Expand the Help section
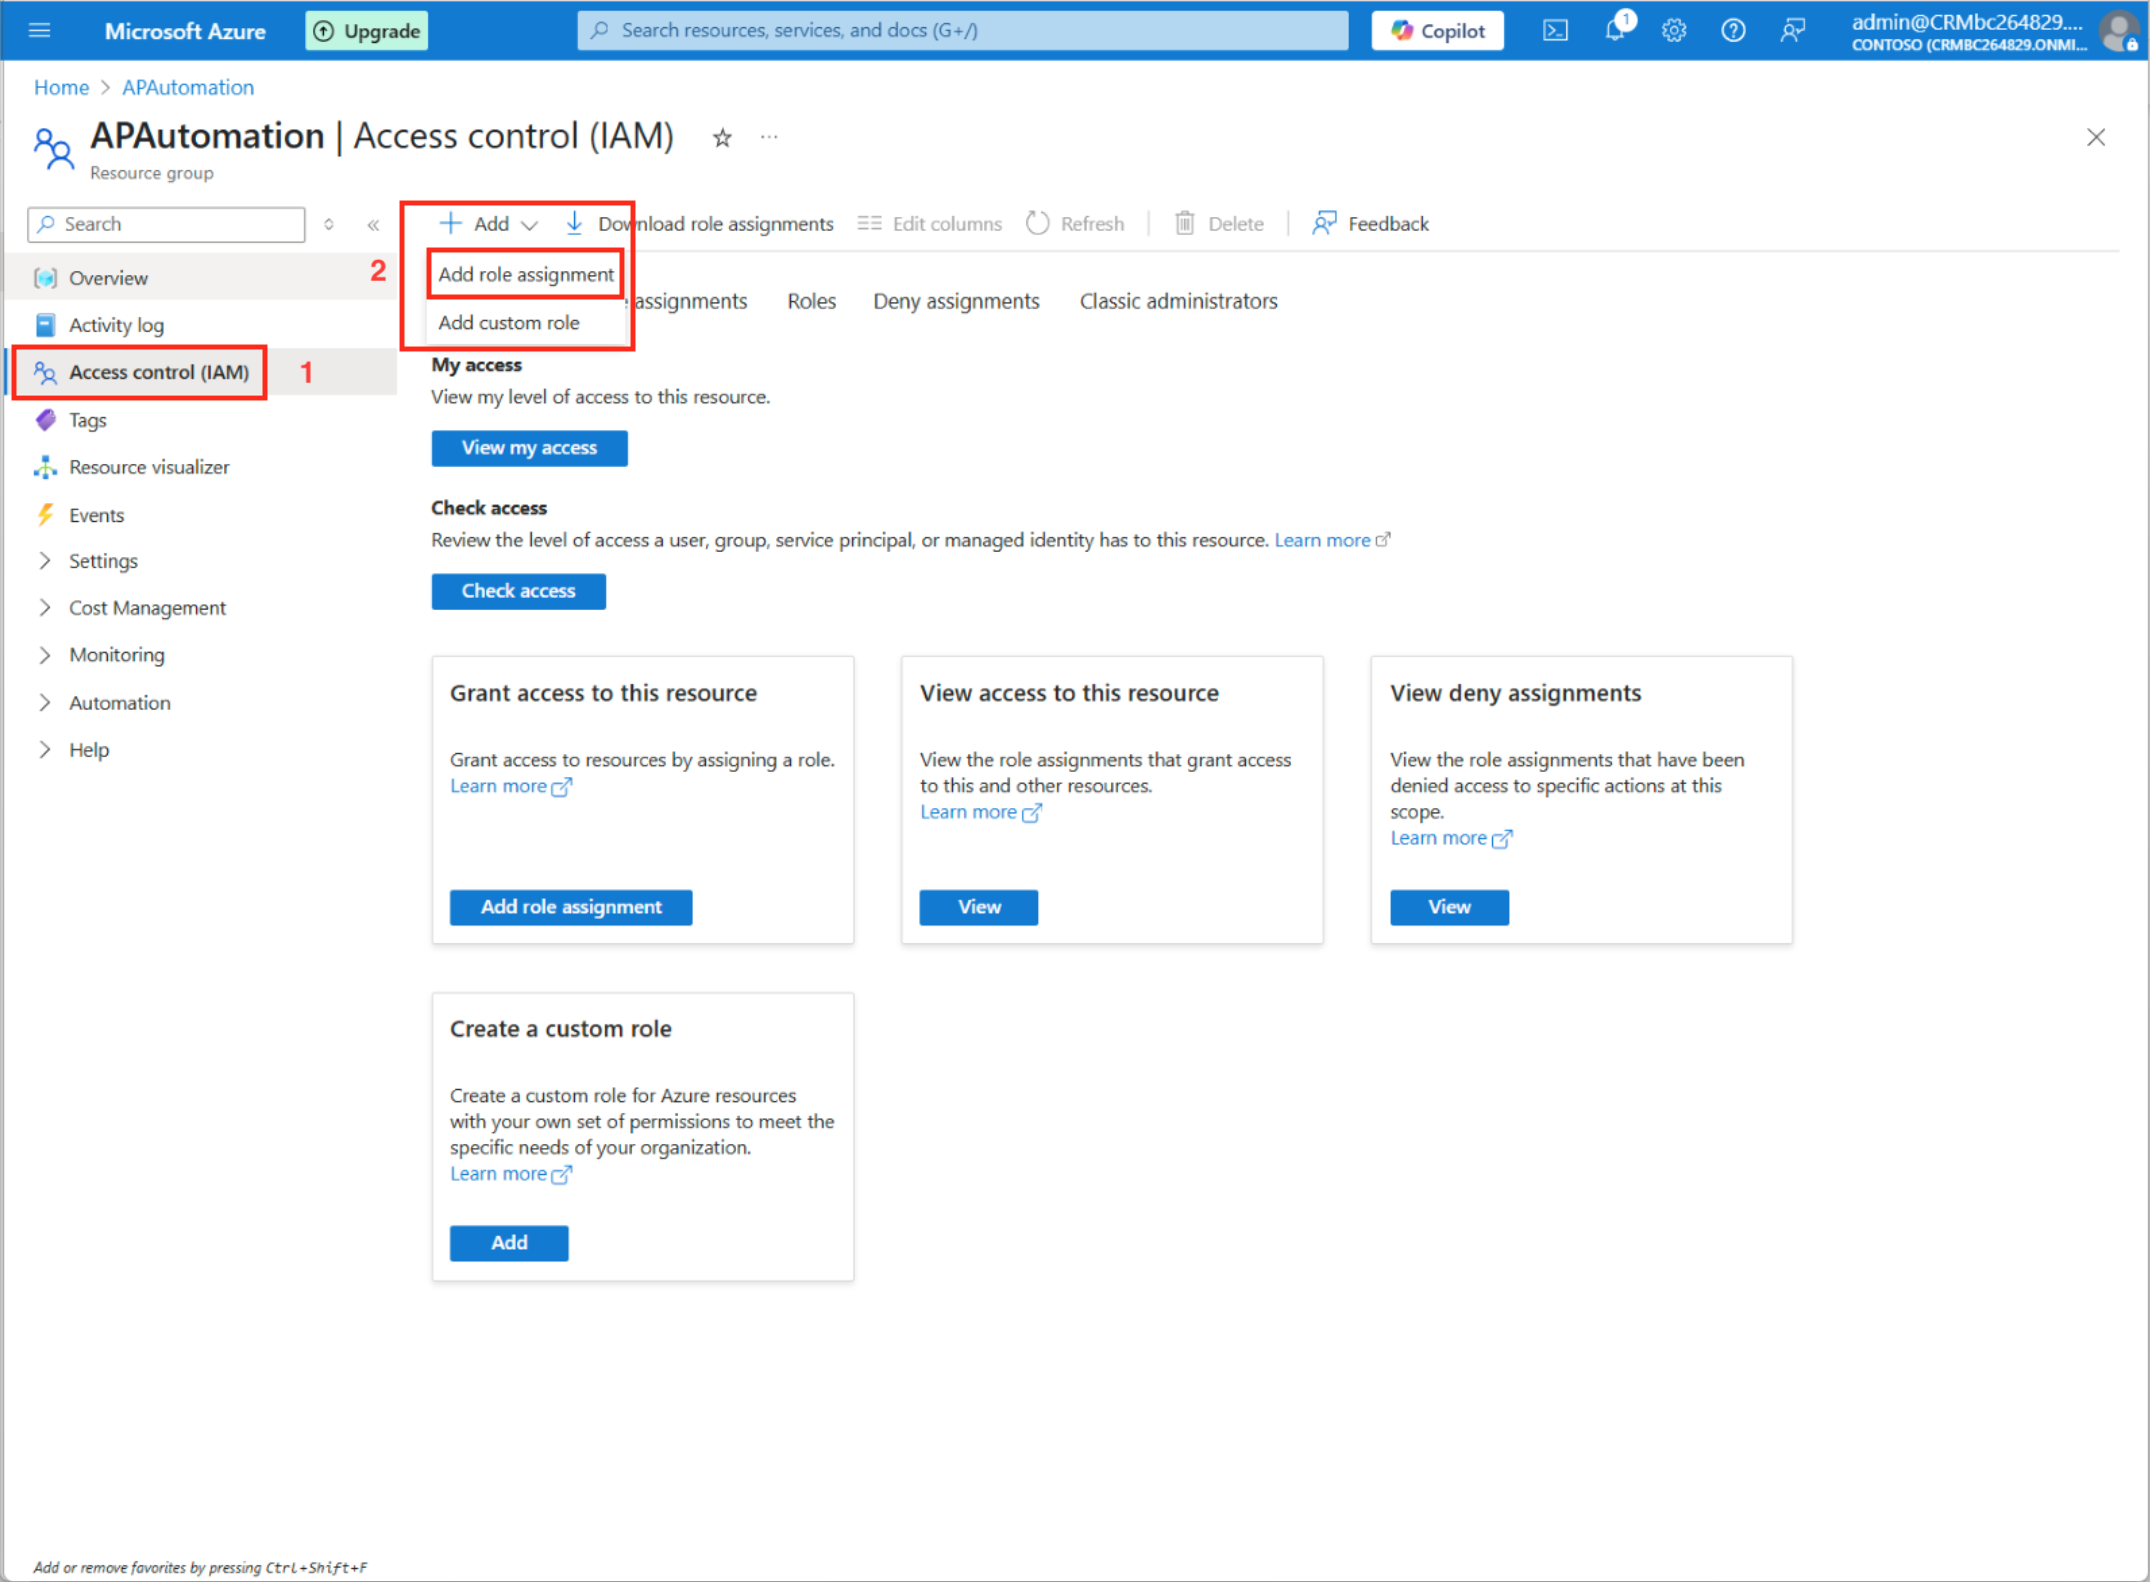The image size is (2150, 1582). [x=88, y=750]
